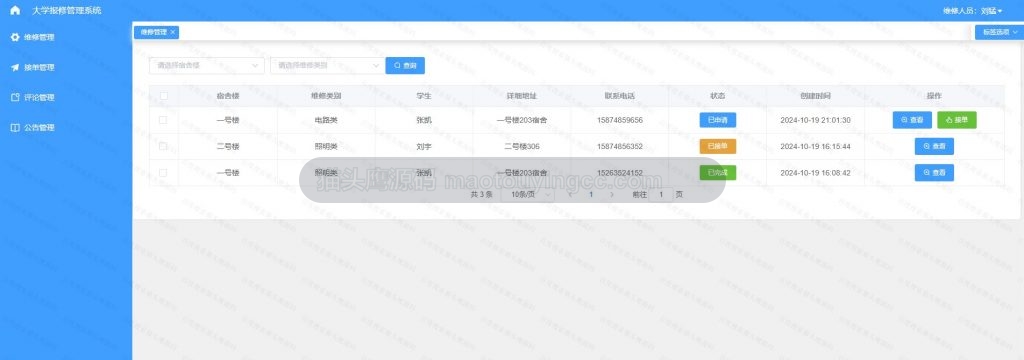The image size is (1024, 360).
Task: Open the 请选择维修类别 dropdown
Action: click(327, 65)
